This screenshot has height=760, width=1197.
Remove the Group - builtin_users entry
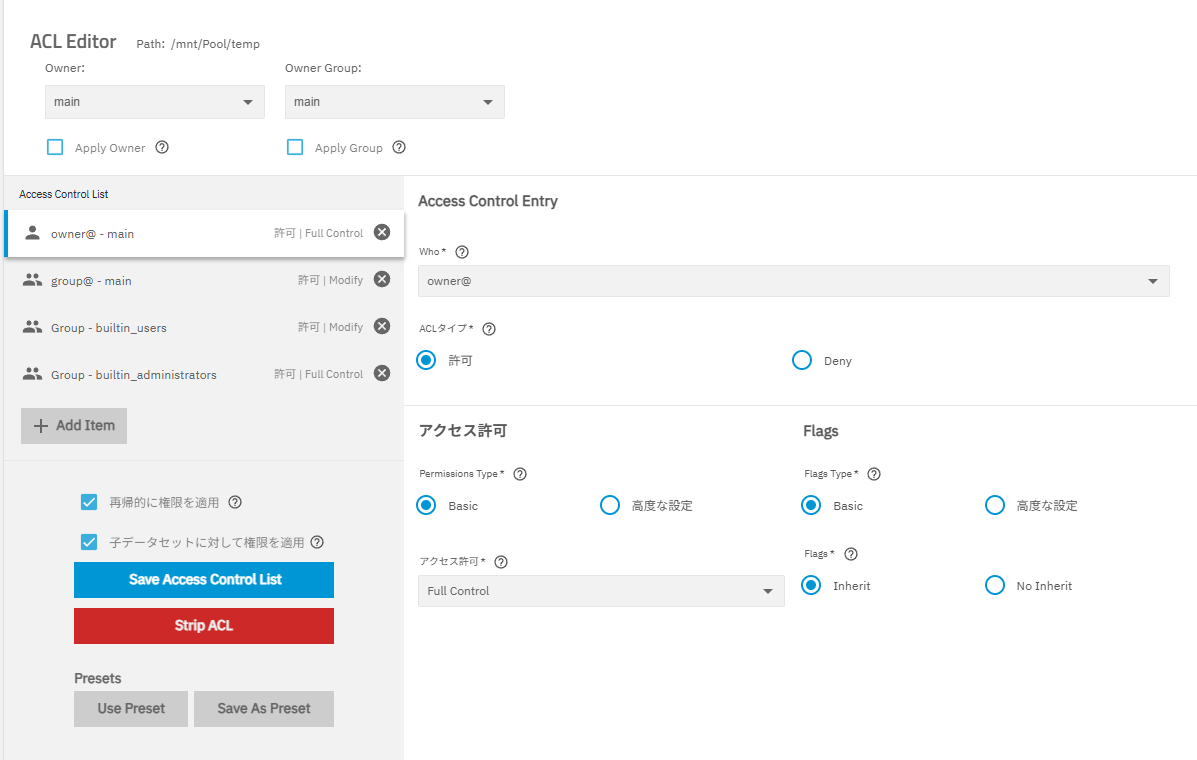click(x=382, y=326)
